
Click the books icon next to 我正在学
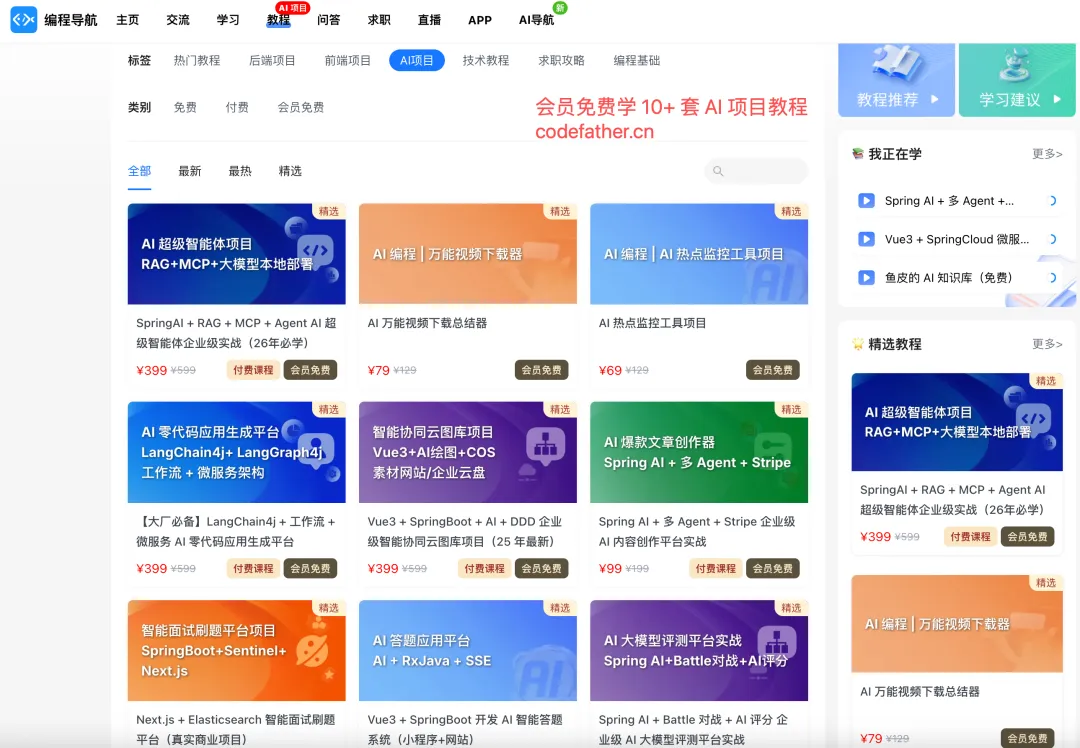(858, 154)
